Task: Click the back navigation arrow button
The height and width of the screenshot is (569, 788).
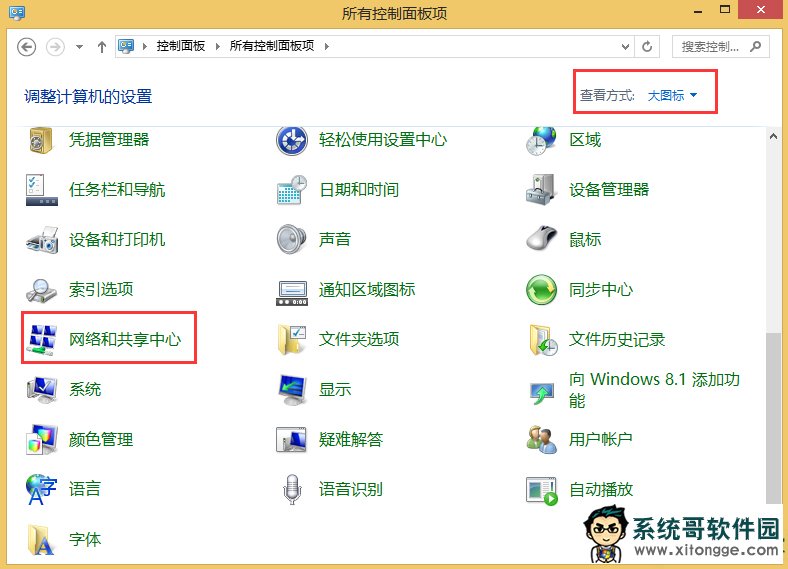Action: click(27, 46)
